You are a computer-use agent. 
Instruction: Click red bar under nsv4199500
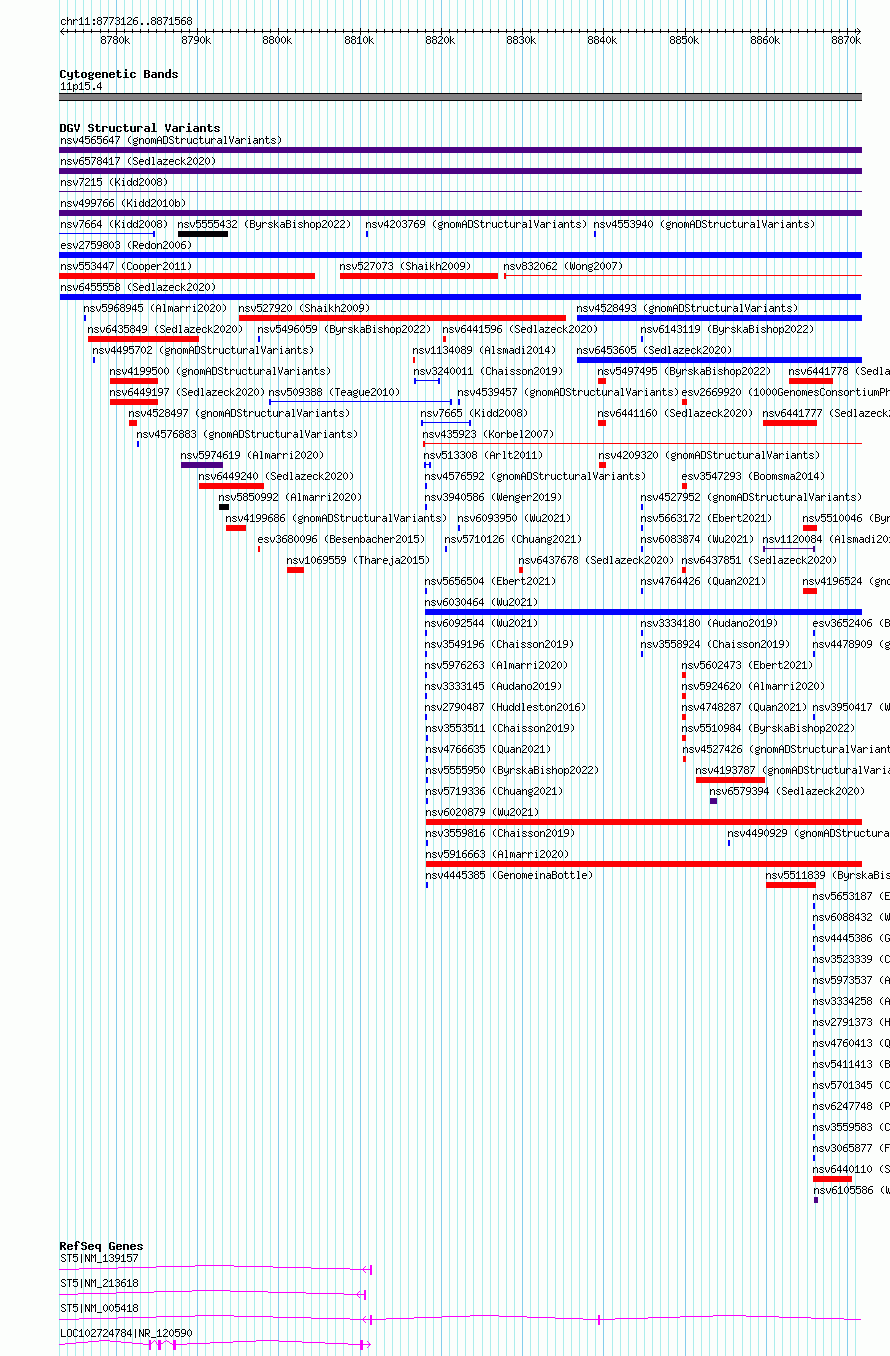134,381
